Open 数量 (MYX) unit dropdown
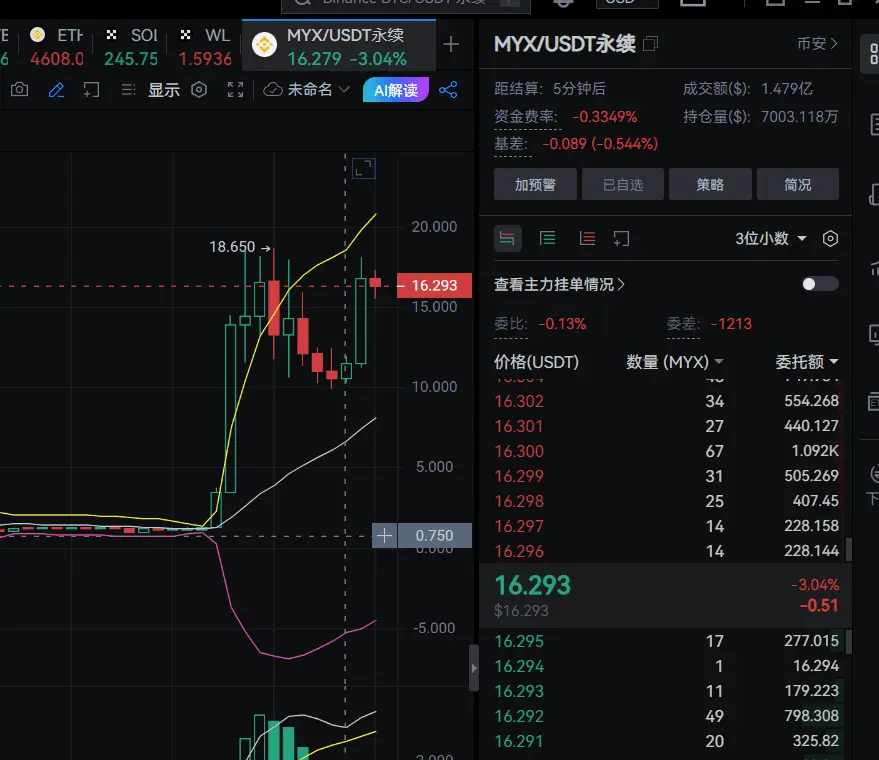Viewport: 879px width, 760px height. [674, 362]
